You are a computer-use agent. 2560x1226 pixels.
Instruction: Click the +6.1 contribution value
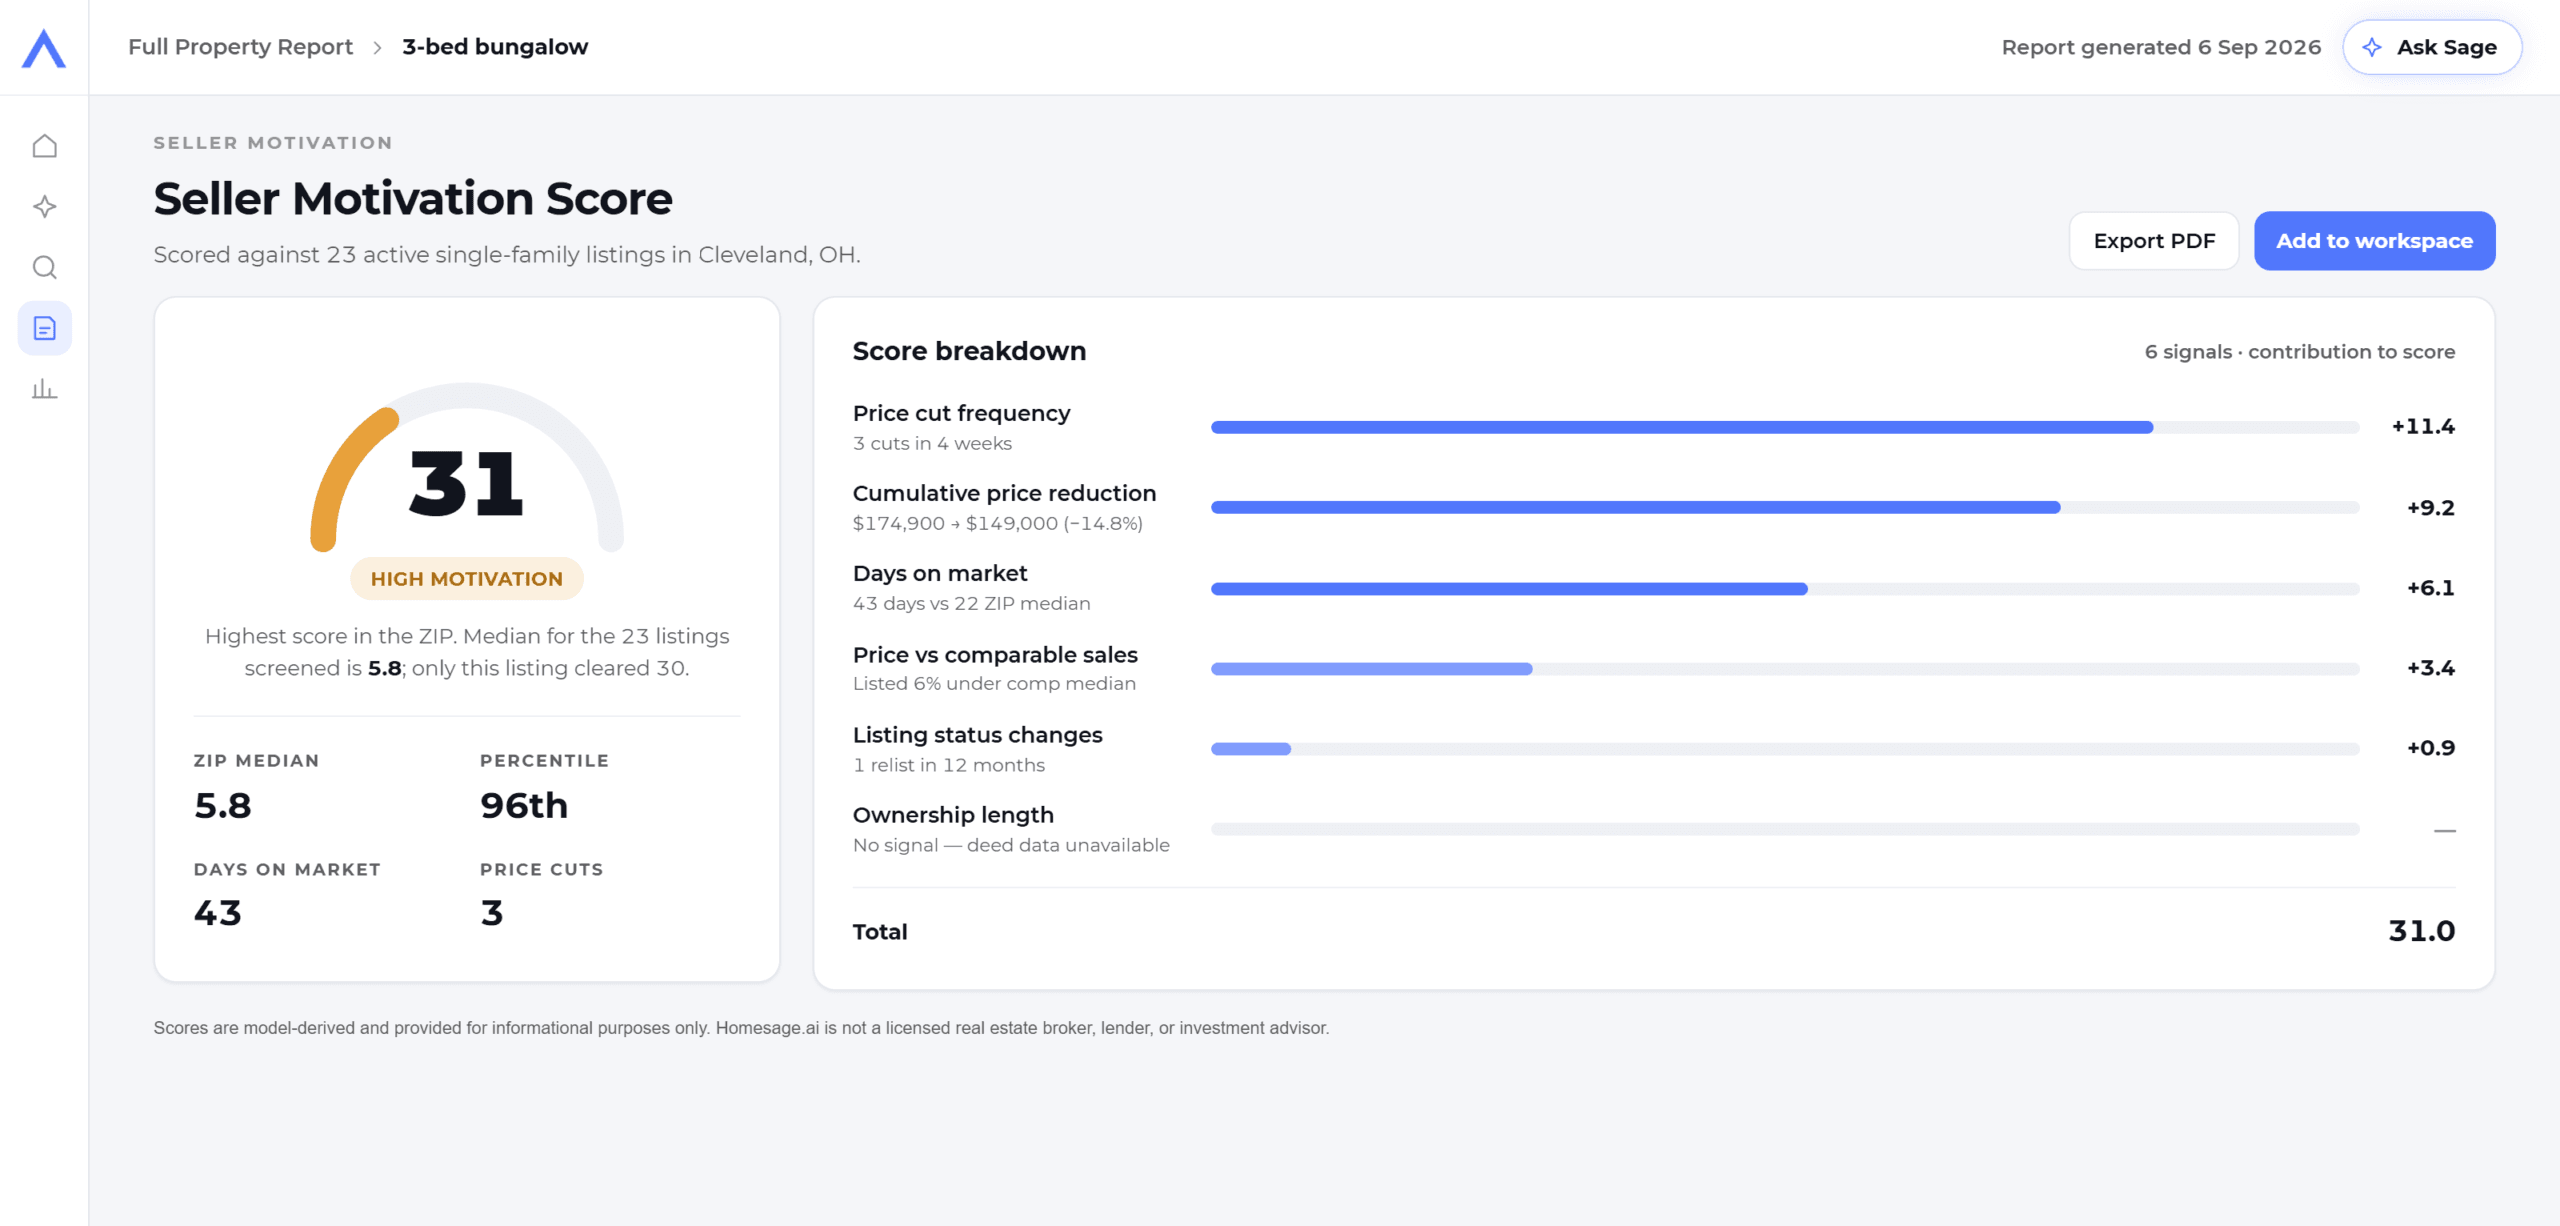pyautogui.click(x=2430, y=588)
